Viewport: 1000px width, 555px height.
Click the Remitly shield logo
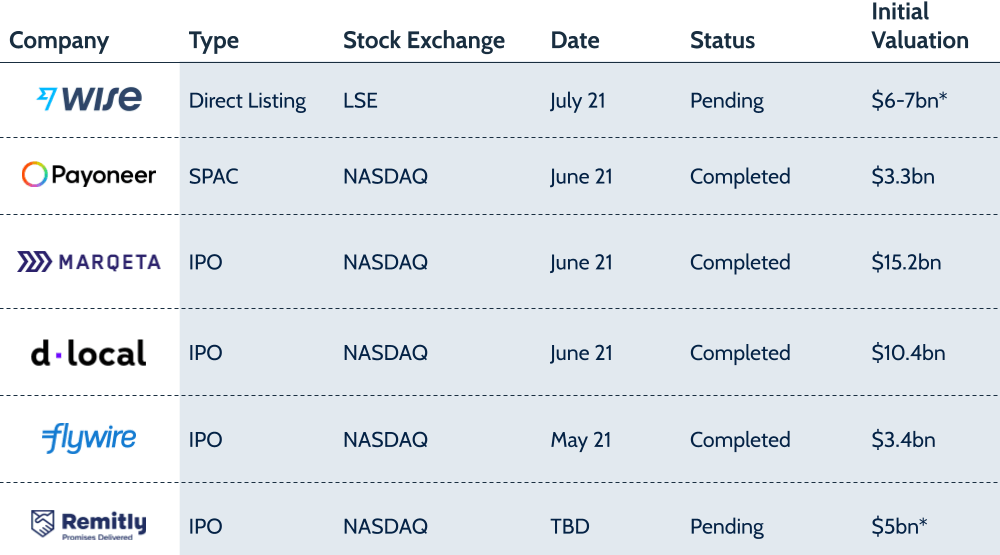(42, 524)
